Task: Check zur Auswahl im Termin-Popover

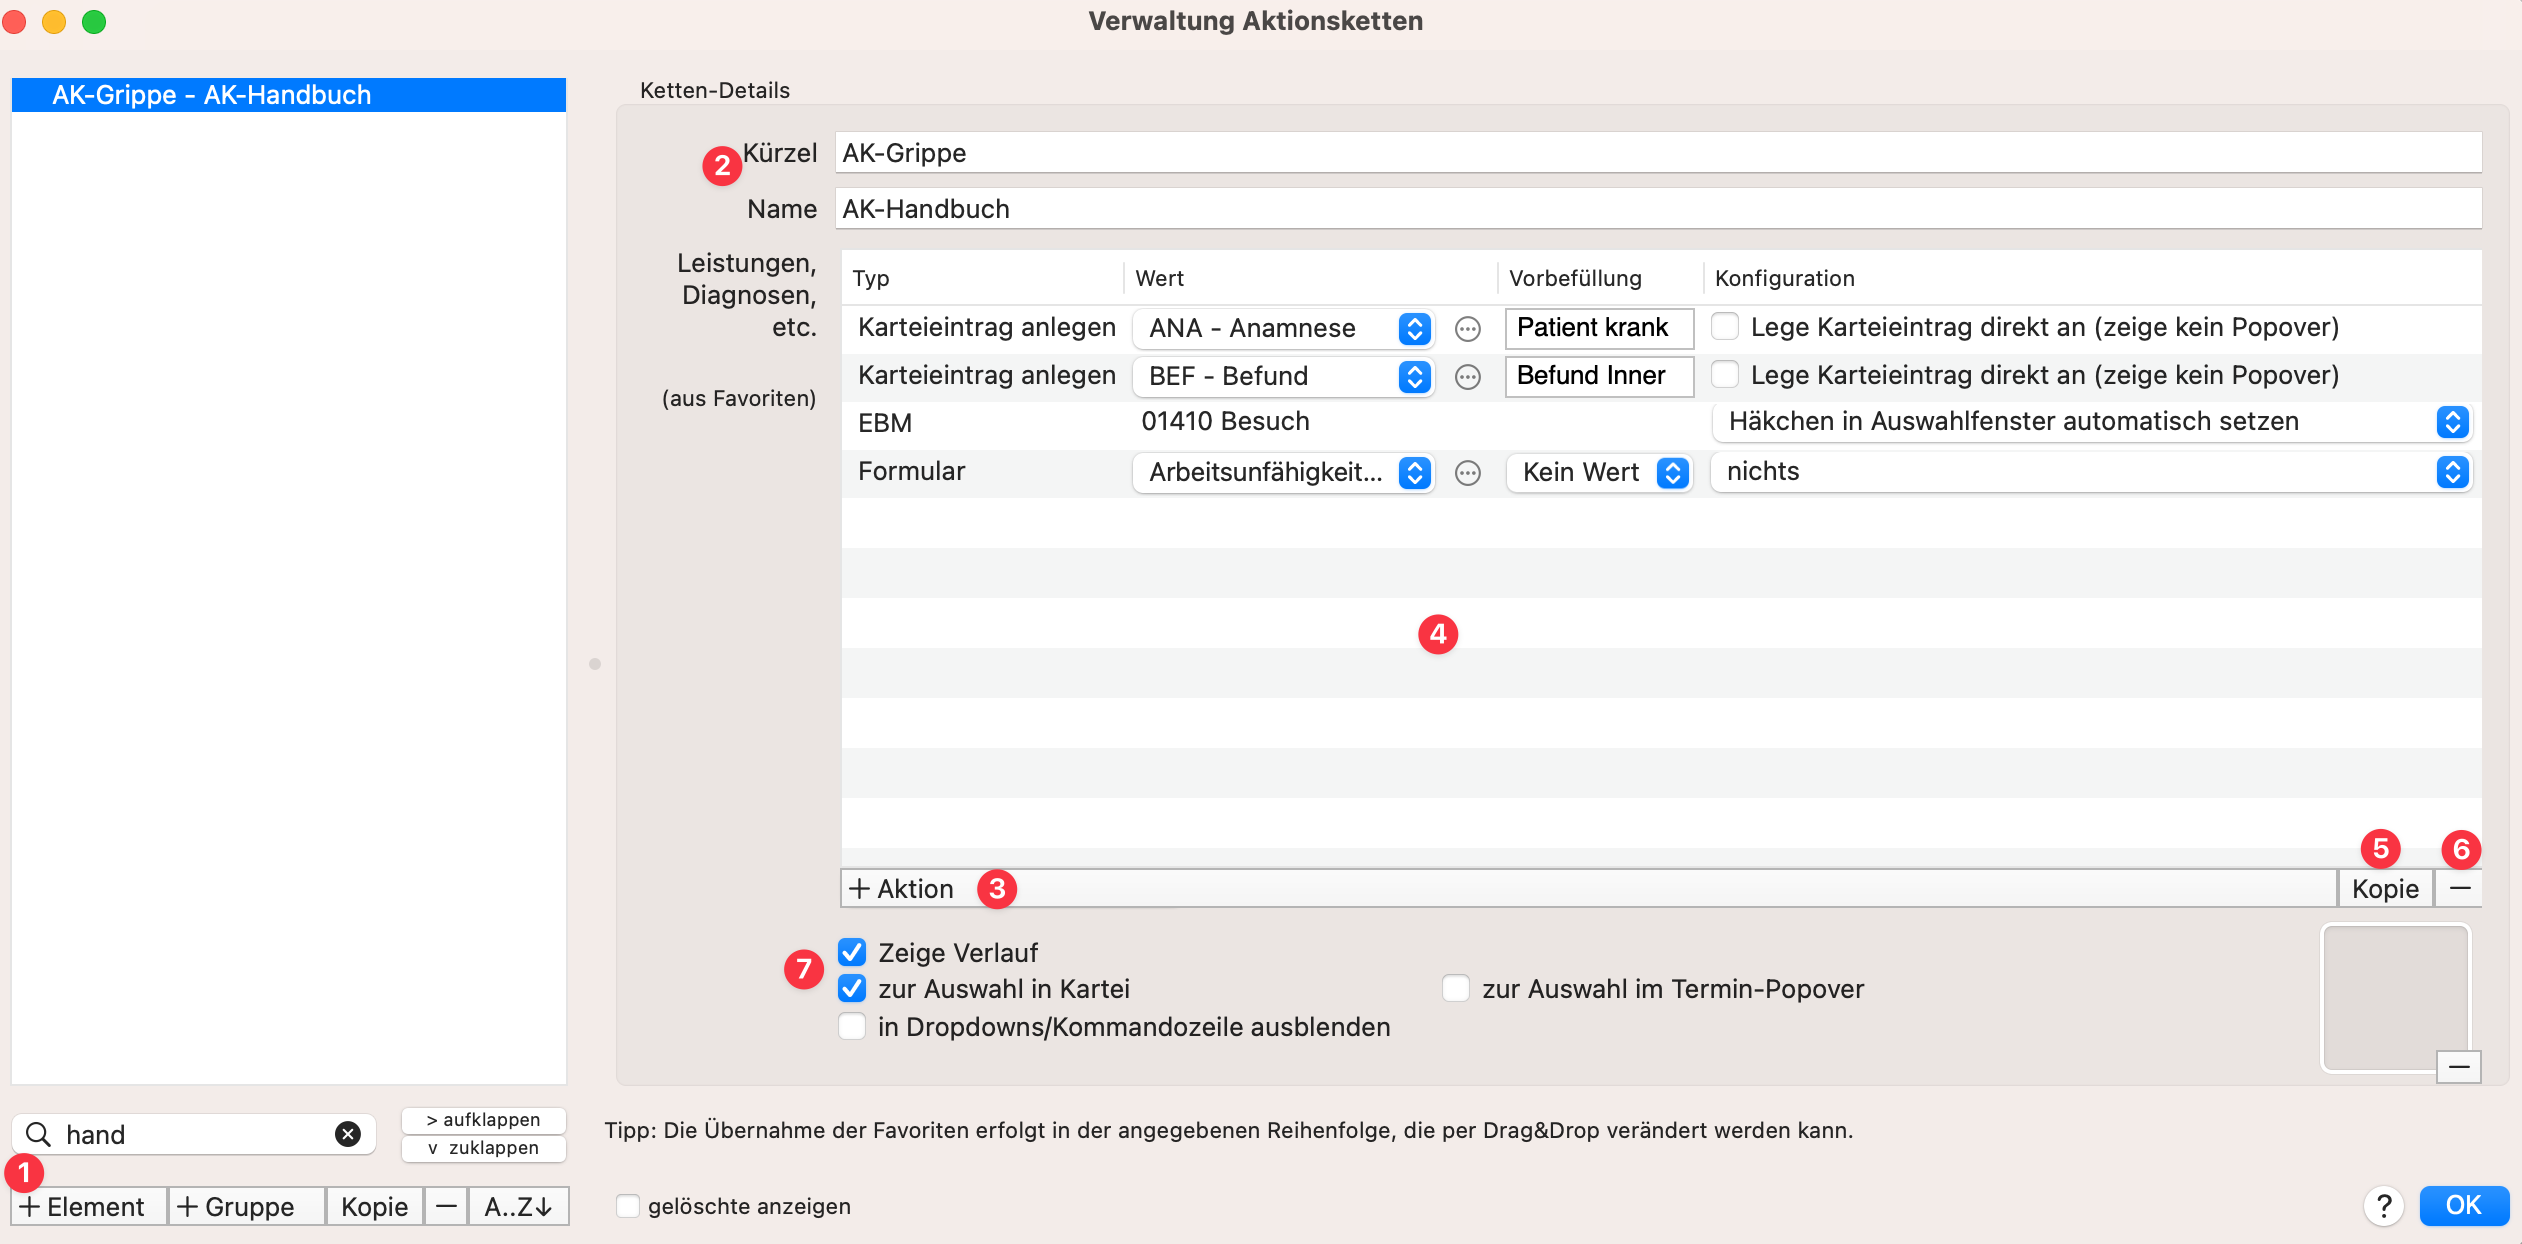Action: (1456, 988)
